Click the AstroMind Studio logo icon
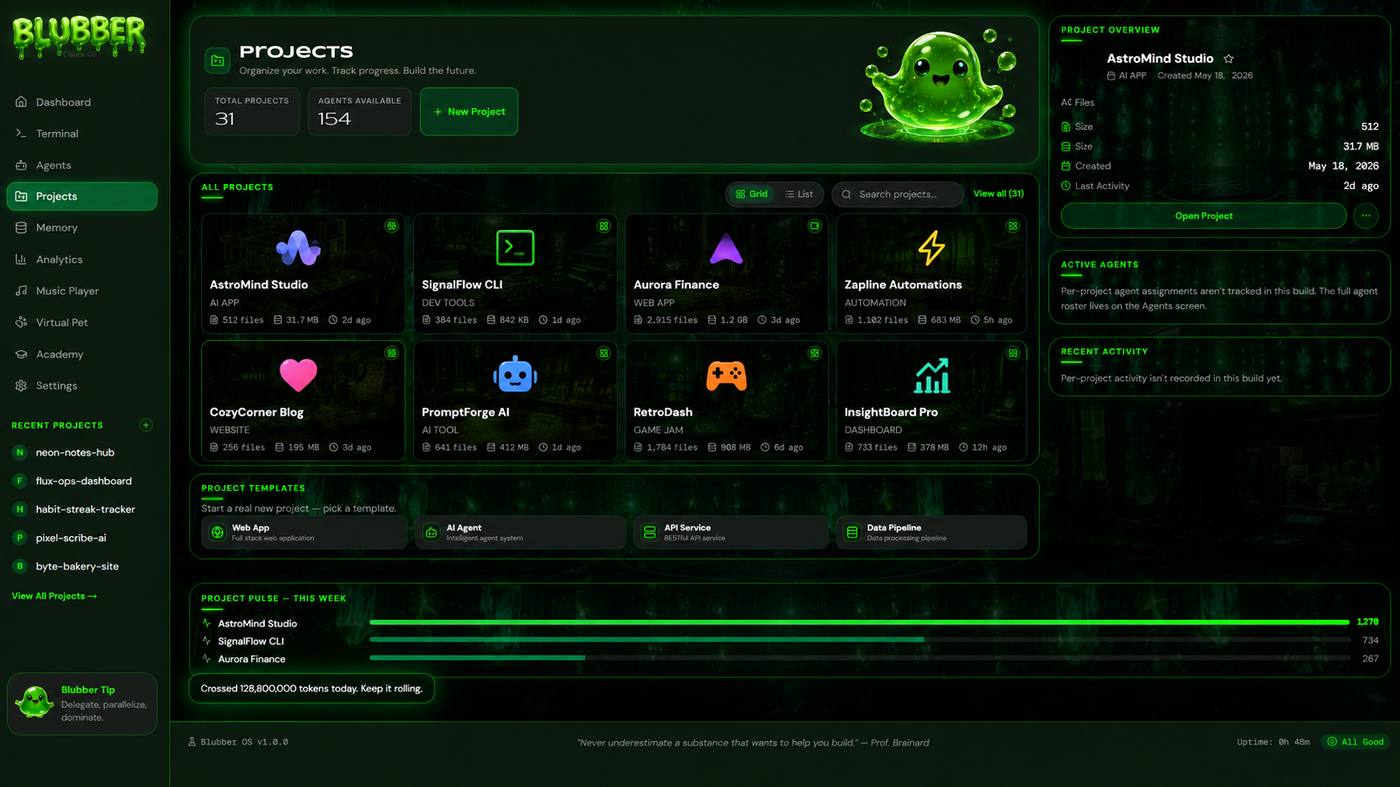Viewport: 1400px width, 787px height. [x=298, y=247]
